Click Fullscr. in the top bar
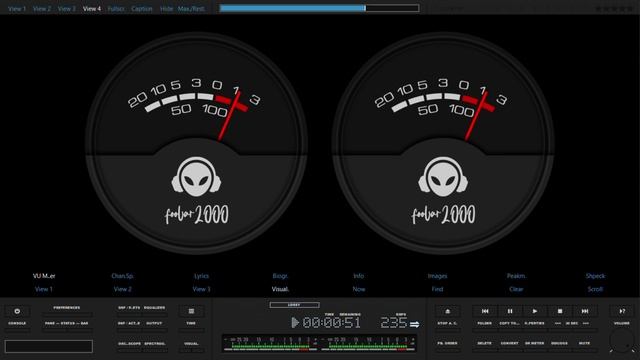640x360 pixels. pyautogui.click(x=116, y=9)
